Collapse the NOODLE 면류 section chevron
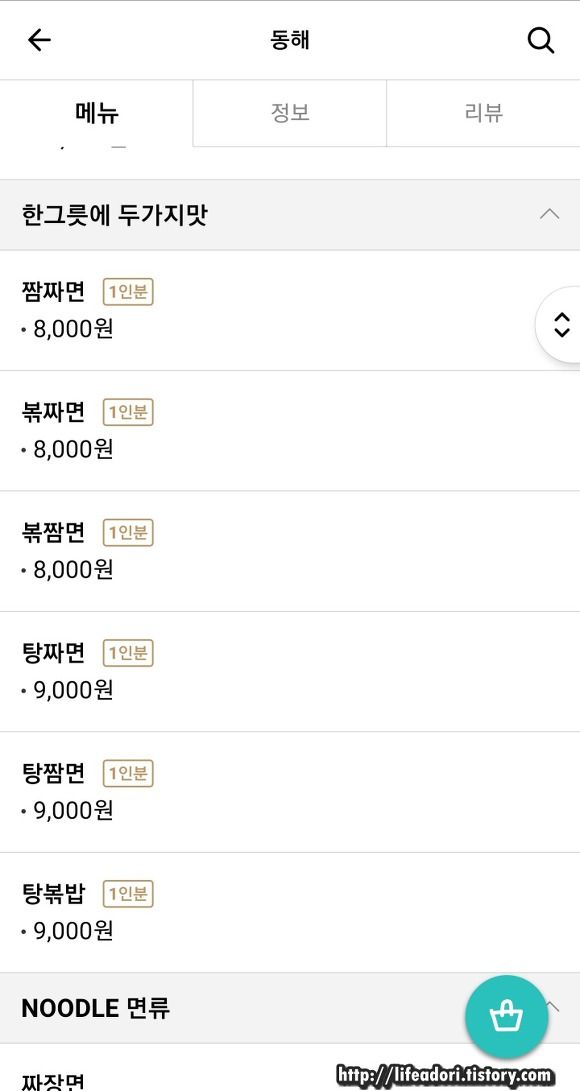The width and height of the screenshot is (580, 1091). pos(553,1006)
